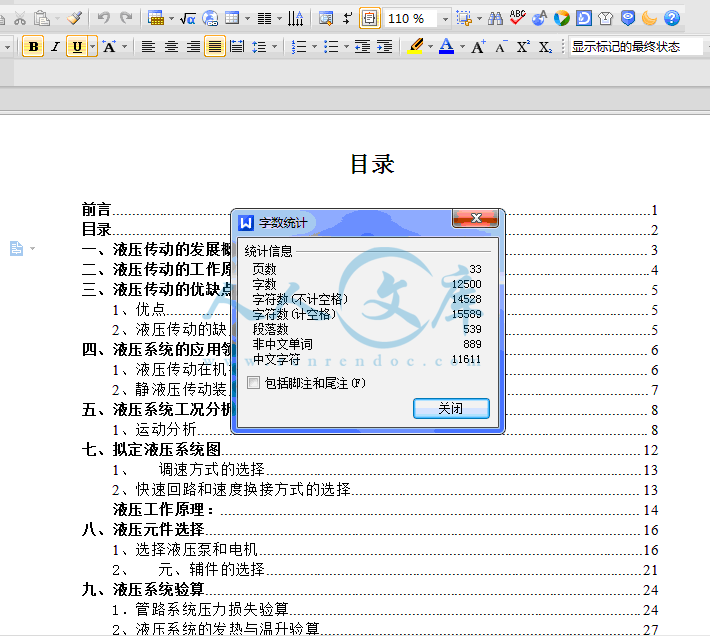Click the columns layout icon
This screenshot has width=710, height=636.
[264, 19]
